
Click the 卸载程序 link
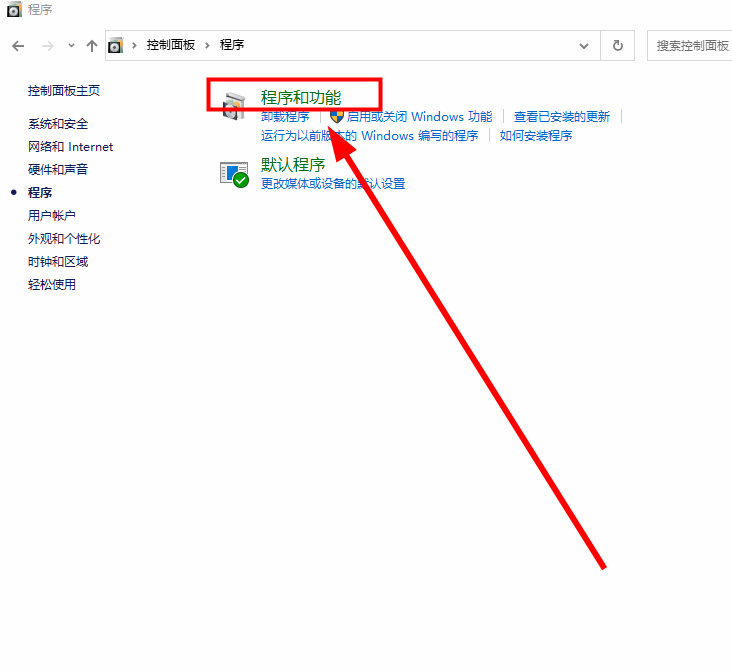(x=285, y=117)
